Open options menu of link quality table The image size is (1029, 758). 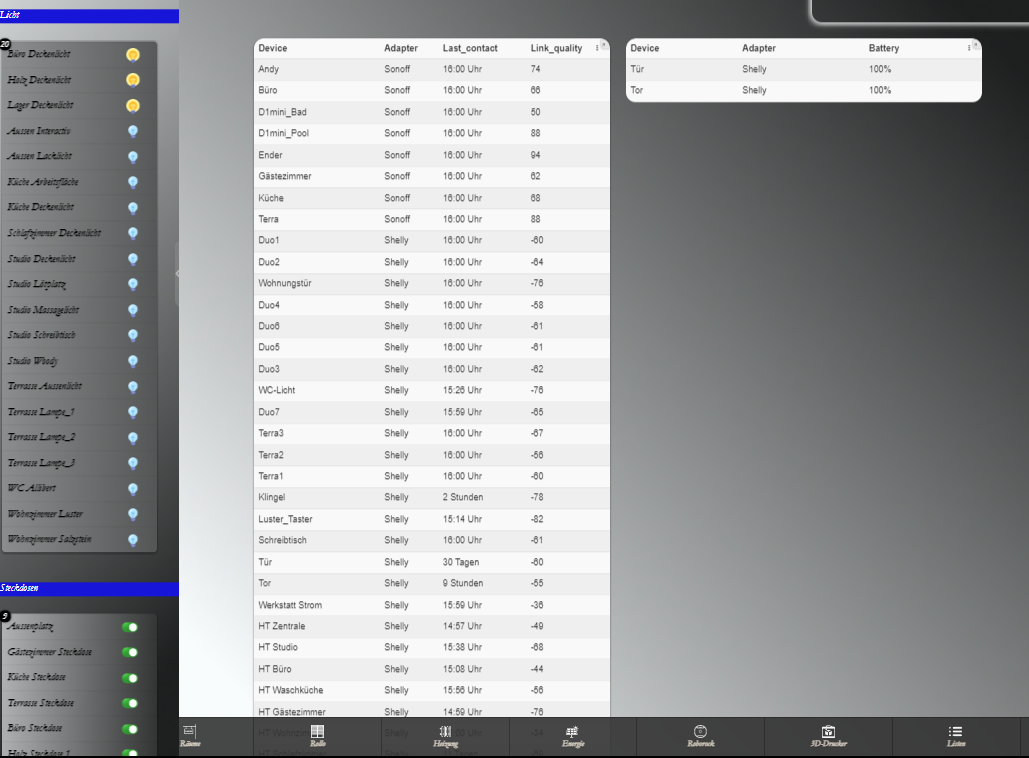tap(598, 47)
